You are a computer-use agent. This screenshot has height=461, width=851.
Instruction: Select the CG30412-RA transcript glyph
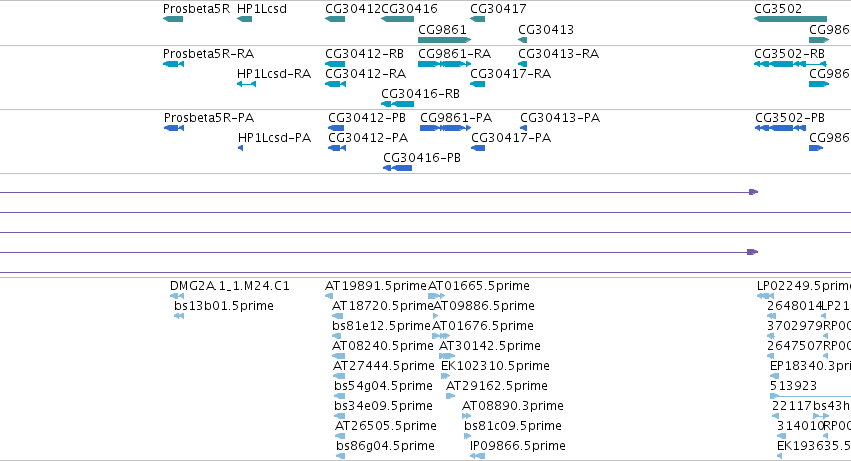pos(335,84)
